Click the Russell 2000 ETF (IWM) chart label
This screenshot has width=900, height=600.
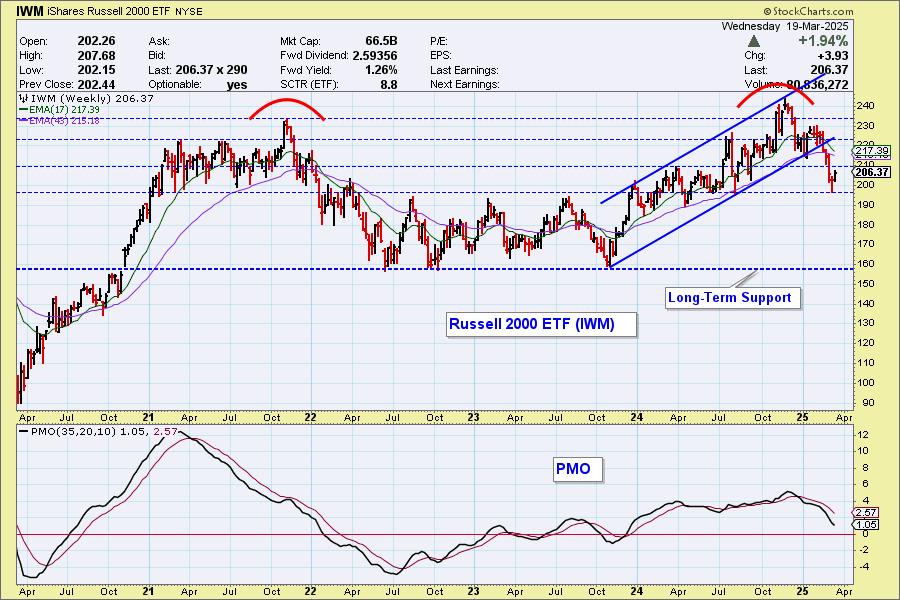(541, 324)
